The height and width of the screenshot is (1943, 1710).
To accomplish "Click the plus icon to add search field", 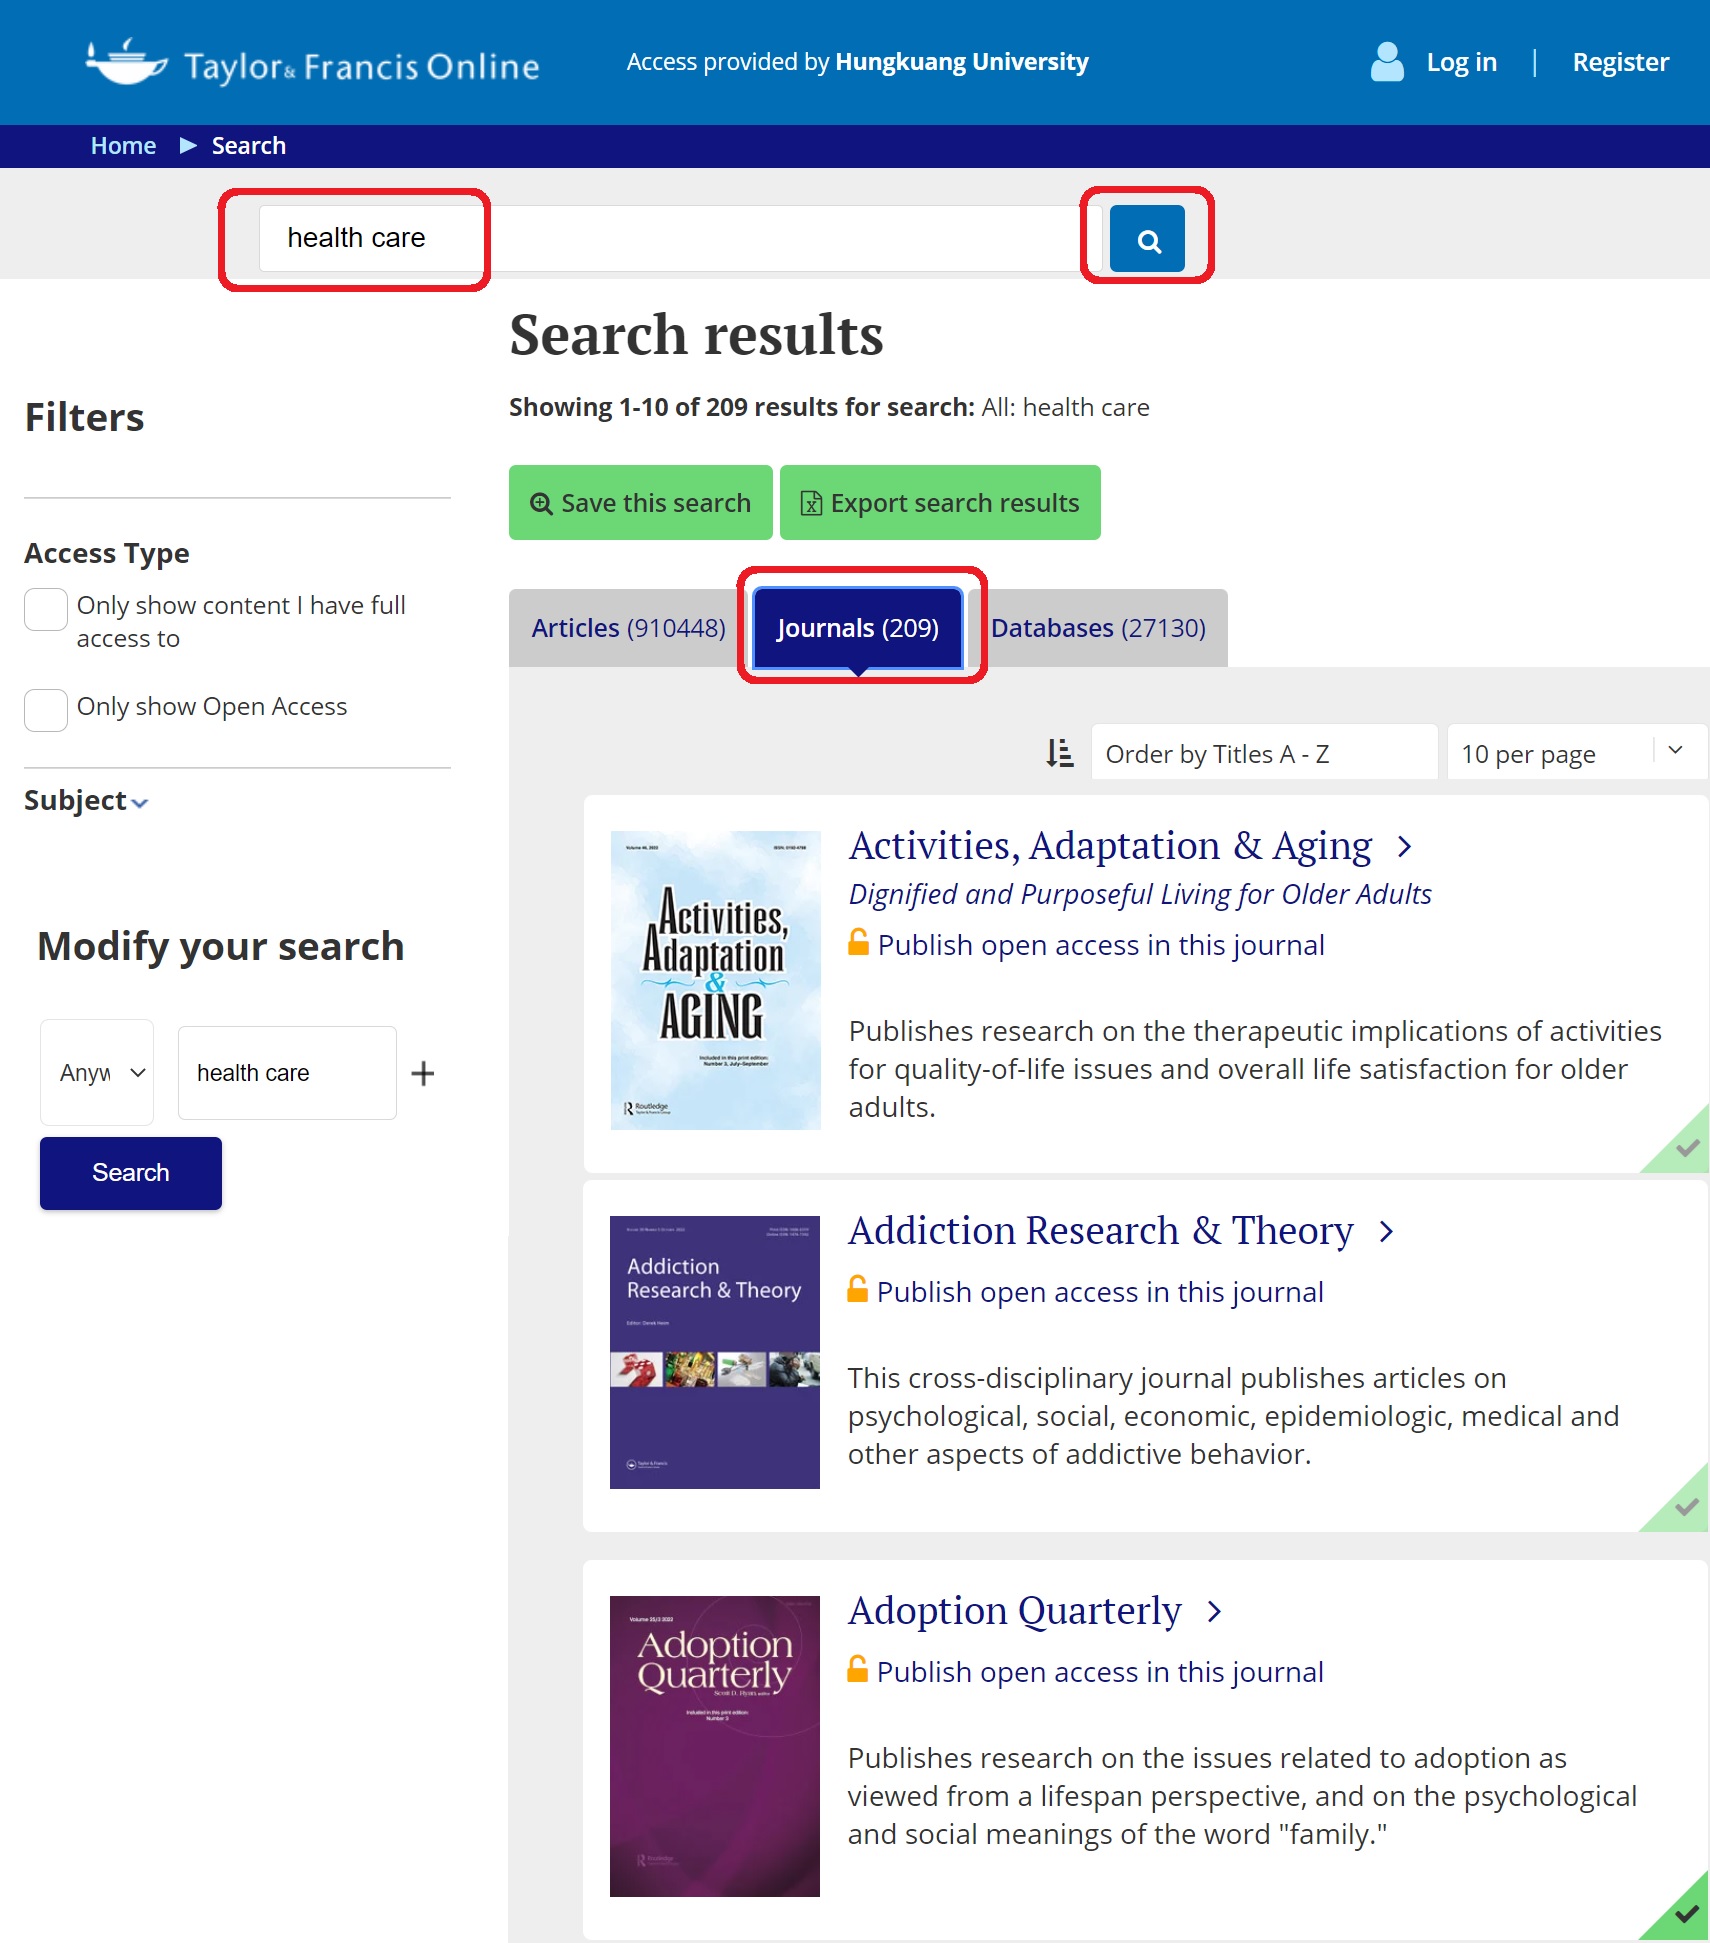I will point(423,1073).
